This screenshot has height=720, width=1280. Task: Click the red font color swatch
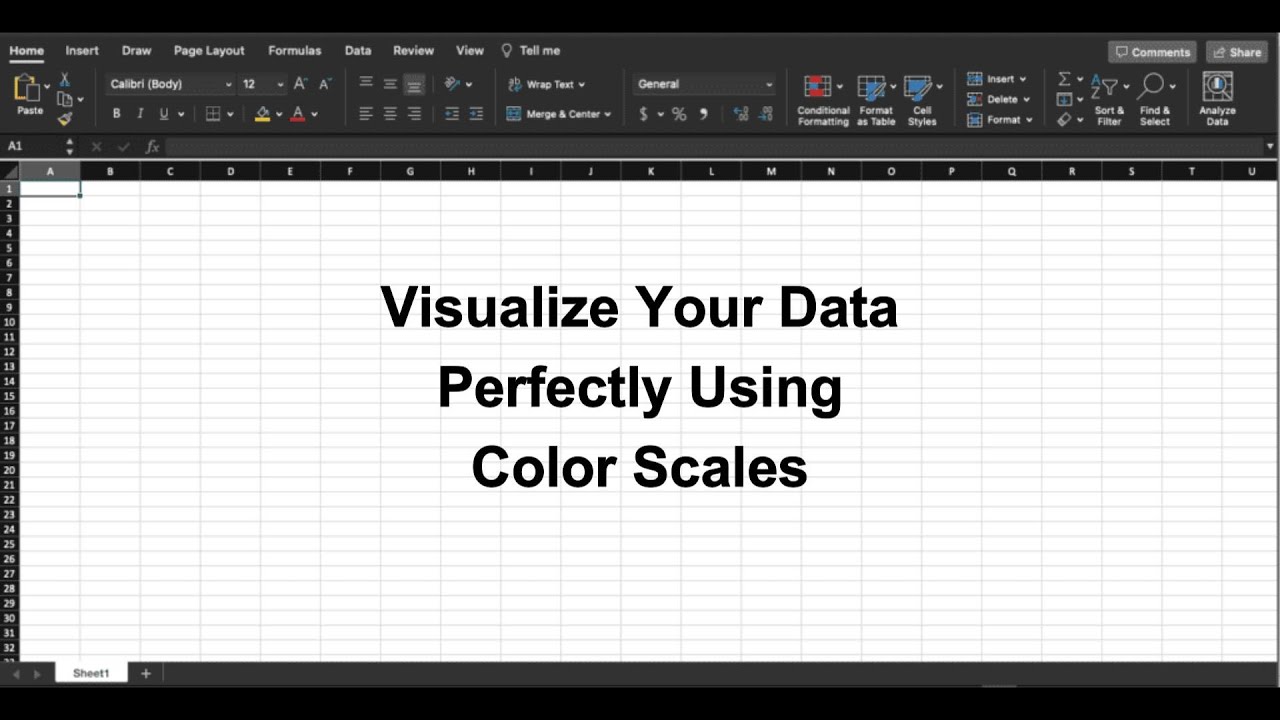[x=297, y=114]
